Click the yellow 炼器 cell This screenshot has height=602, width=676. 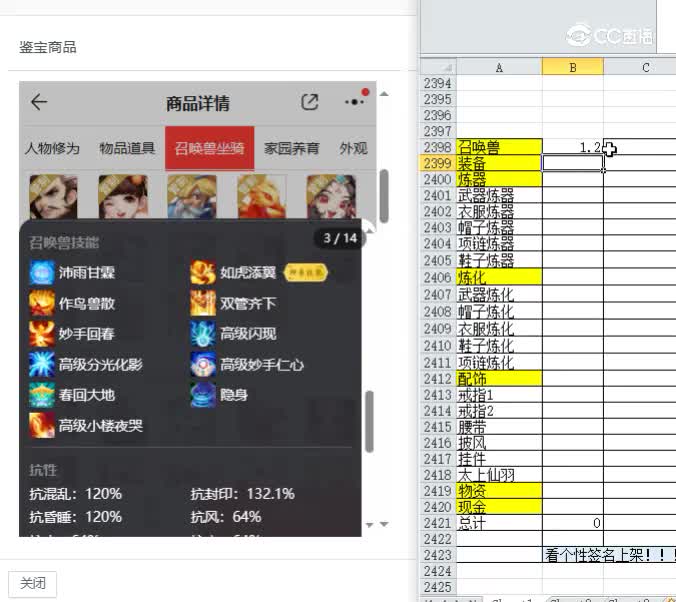pyautogui.click(x=499, y=179)
